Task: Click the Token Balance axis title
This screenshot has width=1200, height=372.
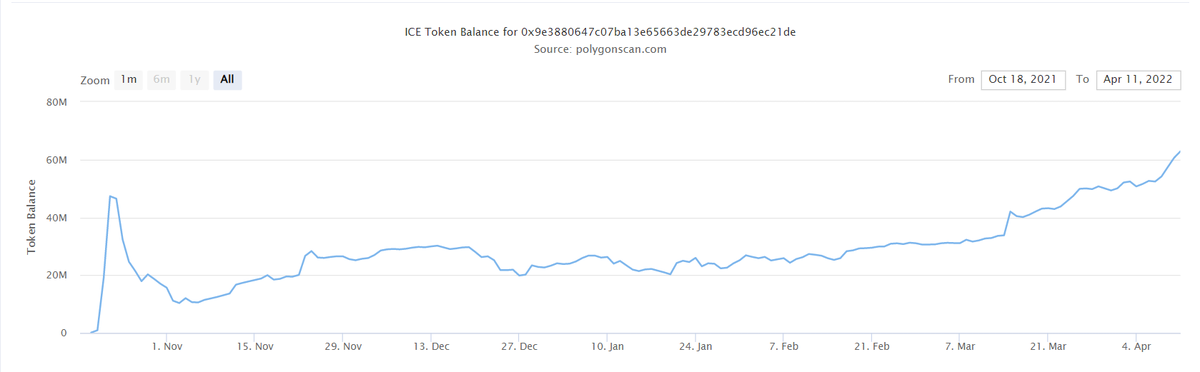Action: pos(33,218)
